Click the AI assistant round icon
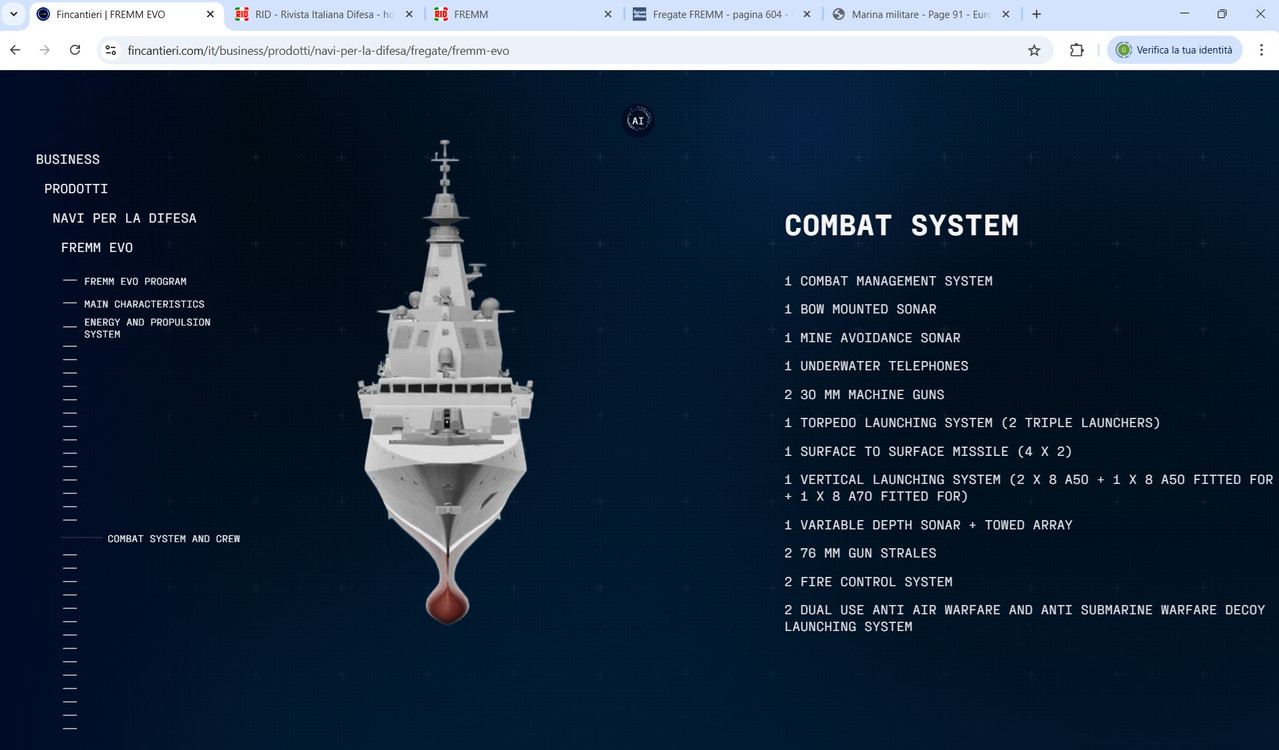Image resolution: width=1279 pixels, height=750 pixels. coord(638,121)
